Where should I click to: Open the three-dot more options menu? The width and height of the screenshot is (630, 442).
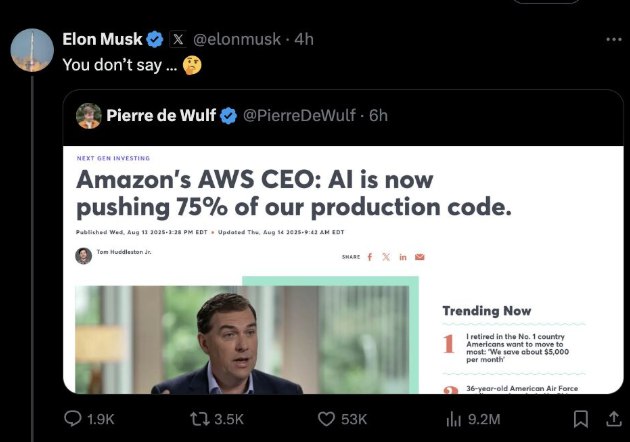point(614,39)
